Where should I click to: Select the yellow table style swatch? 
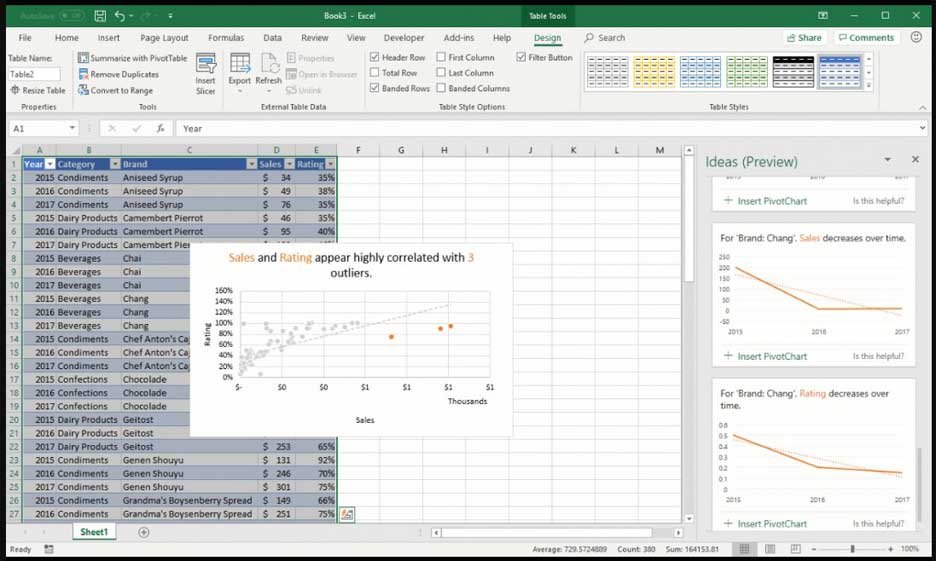pos(654,72)
